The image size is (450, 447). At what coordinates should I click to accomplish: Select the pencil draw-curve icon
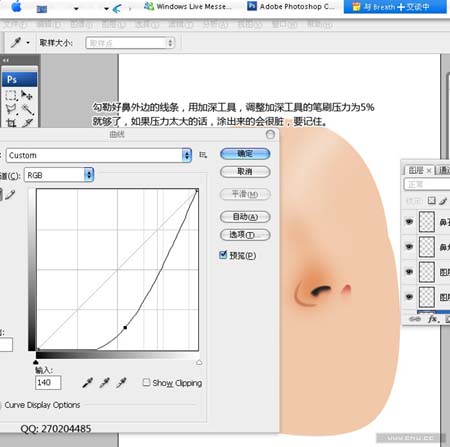click(x=10, y=194)
